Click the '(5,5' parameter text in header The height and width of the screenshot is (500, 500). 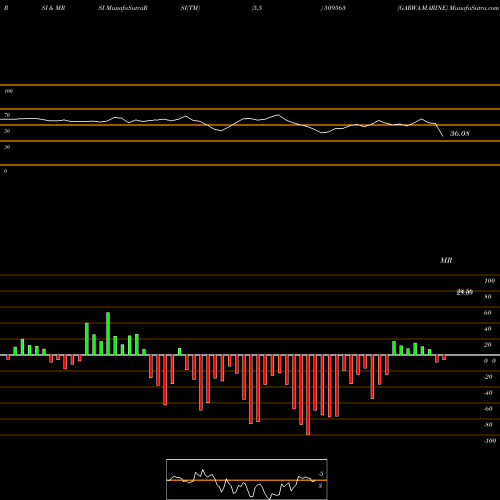pos(257,8)
